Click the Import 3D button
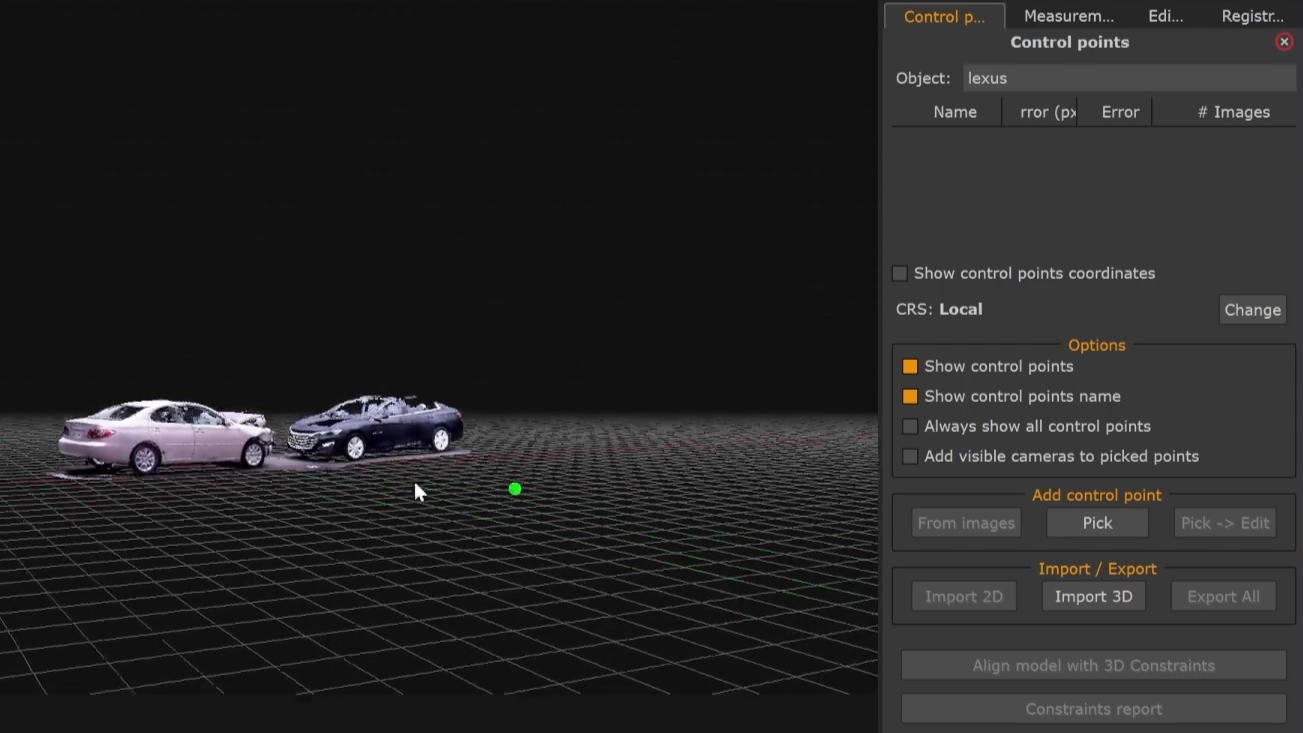Viewport: 1303px width, 733px height. [x=1093, y=595]
